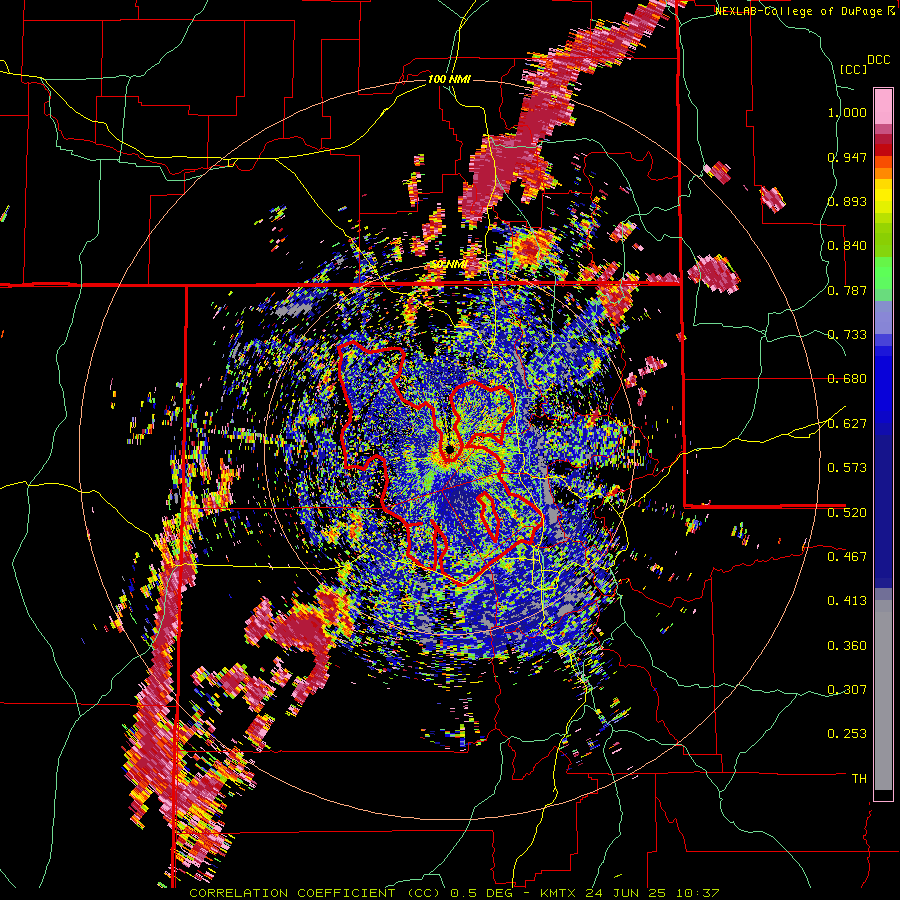The image size is (900, 900).
Task: Click the 10:37 timestamp
Action: coord(697,893)
